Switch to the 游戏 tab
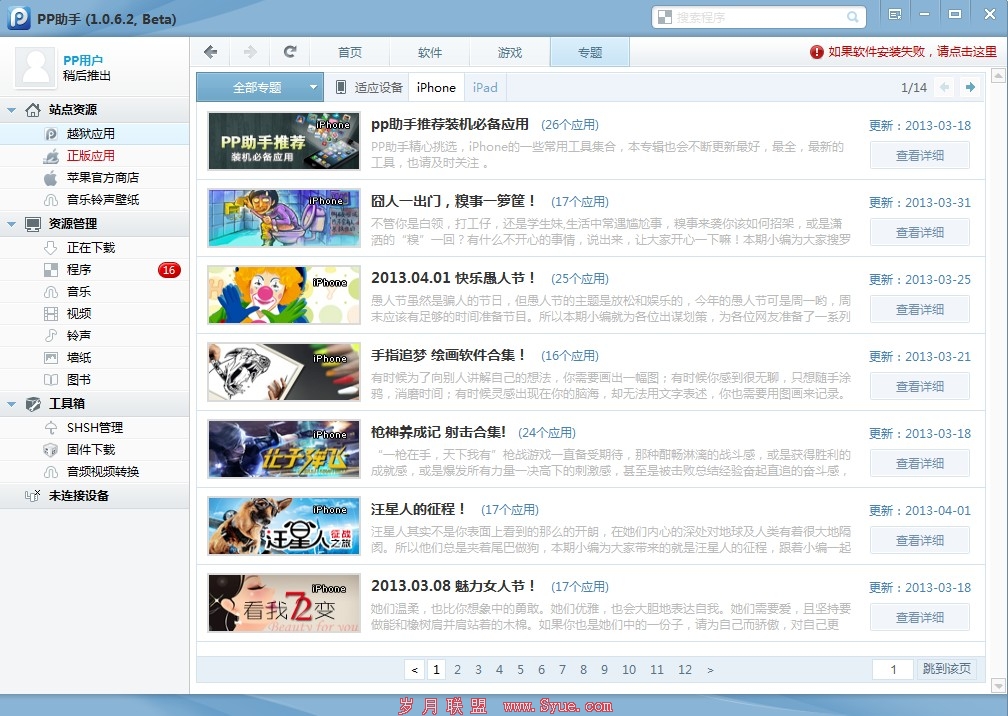1008x716 pixels. (510, 52)
